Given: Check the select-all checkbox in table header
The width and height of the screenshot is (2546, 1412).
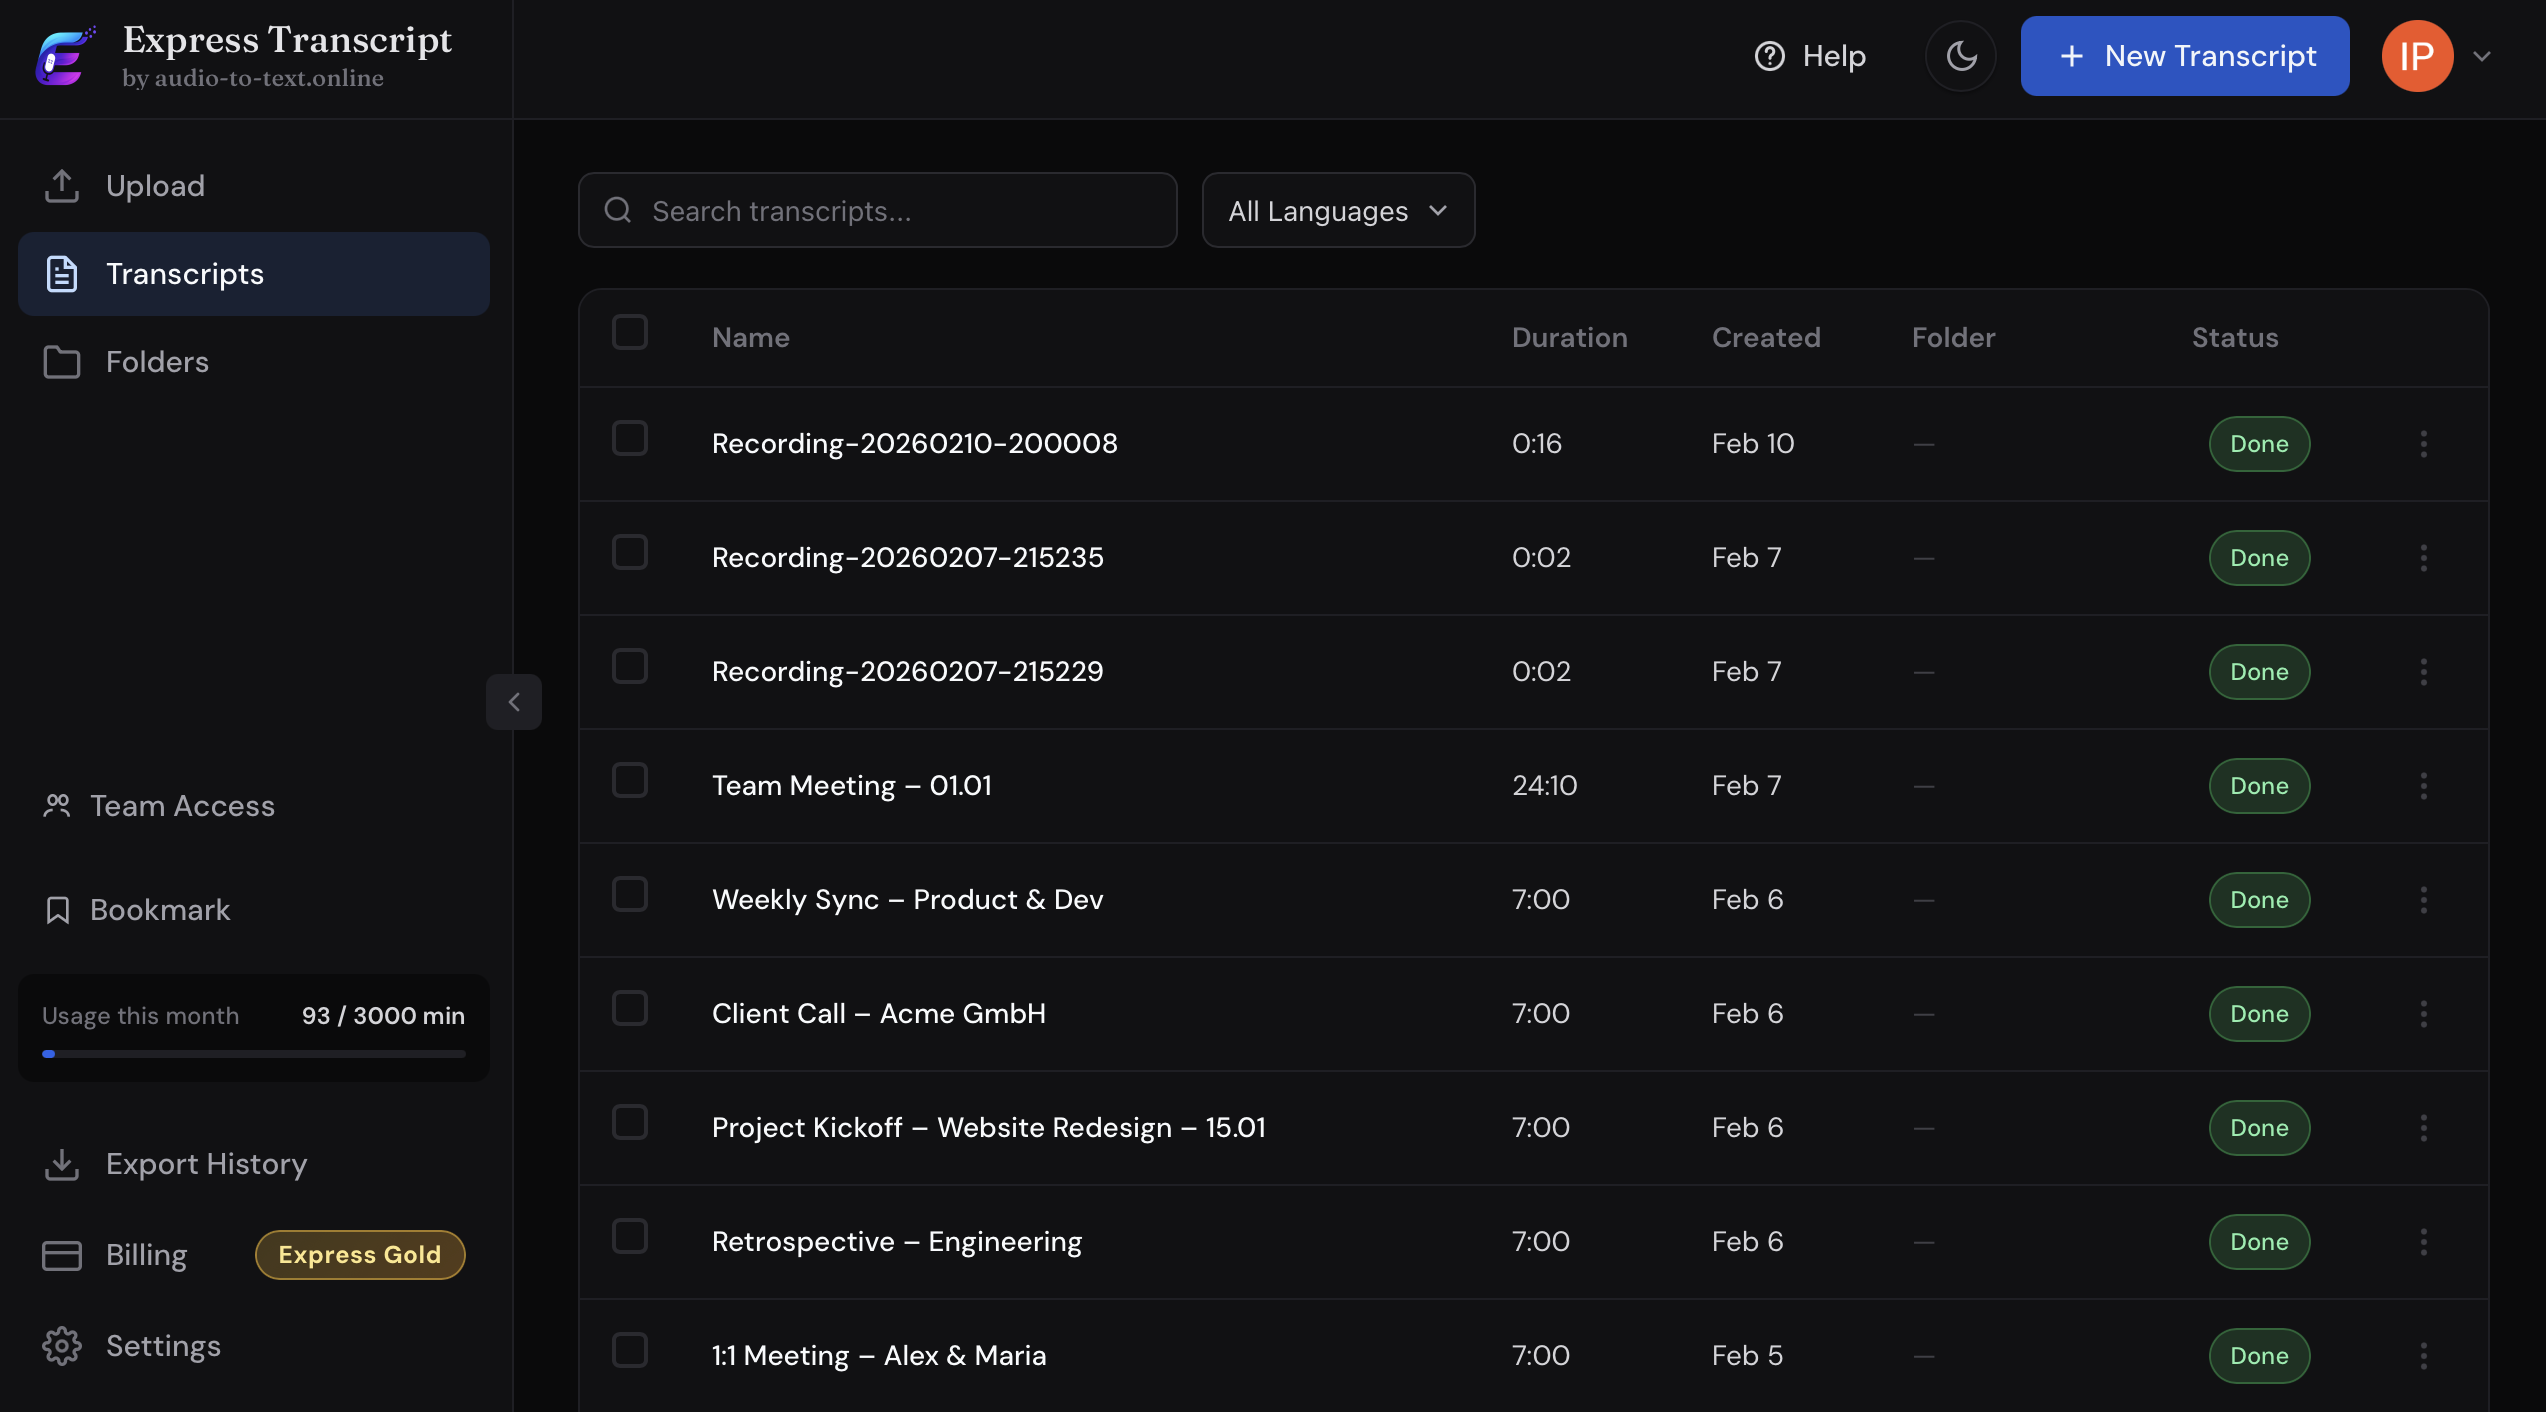Looking at the screenshot, I should point(630,331).
